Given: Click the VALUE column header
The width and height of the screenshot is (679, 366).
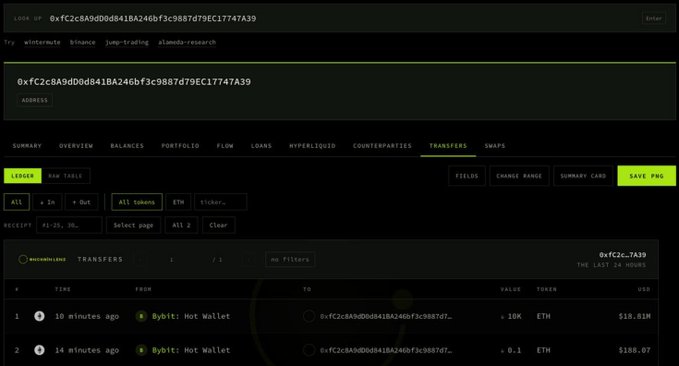Looking at the screenshot, I should click(511, 289).
